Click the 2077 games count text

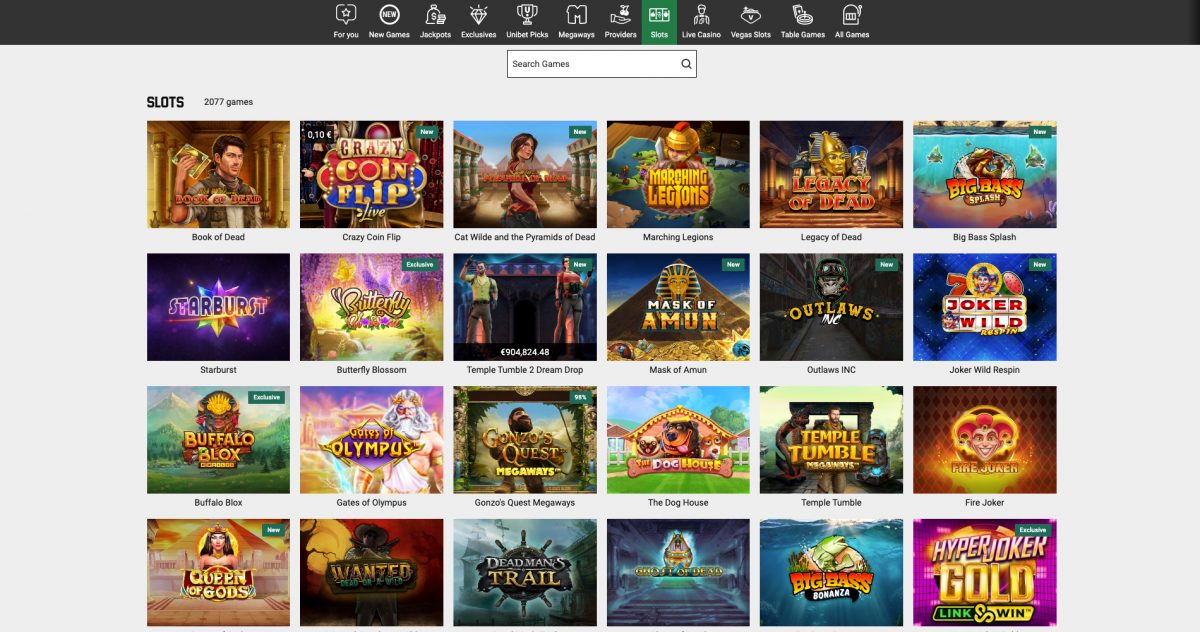tap(228, 102)
